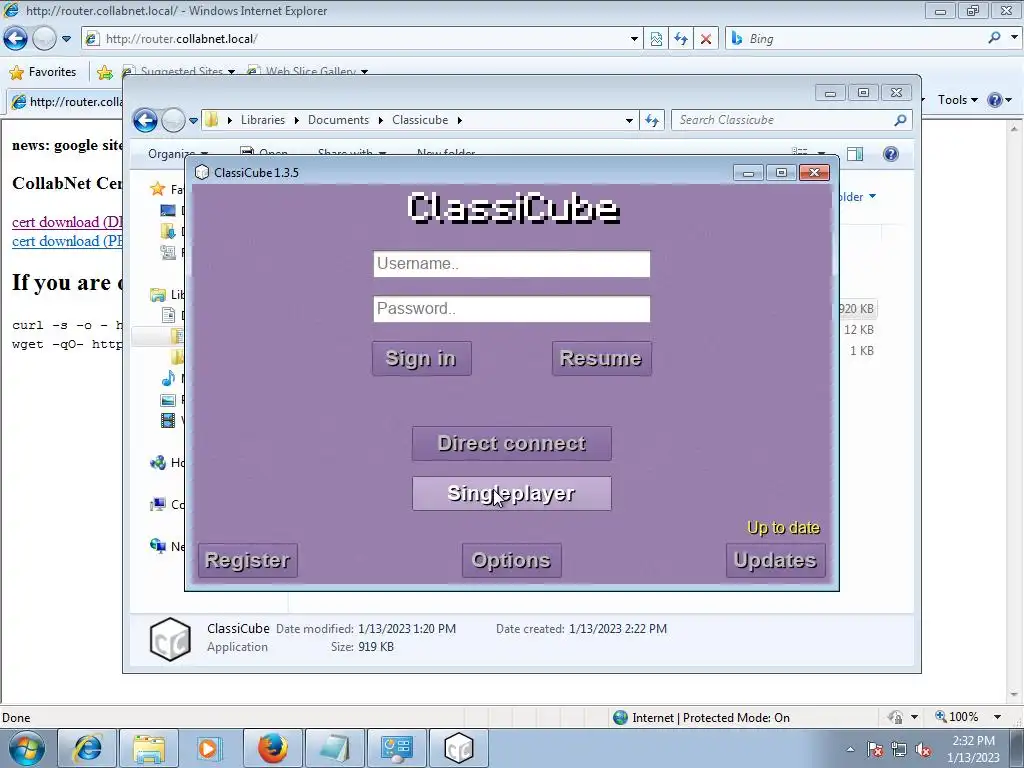Click ClassiCube icon in taskbar
This screenshot has width=1024, height=768.
tap(458, 748)
